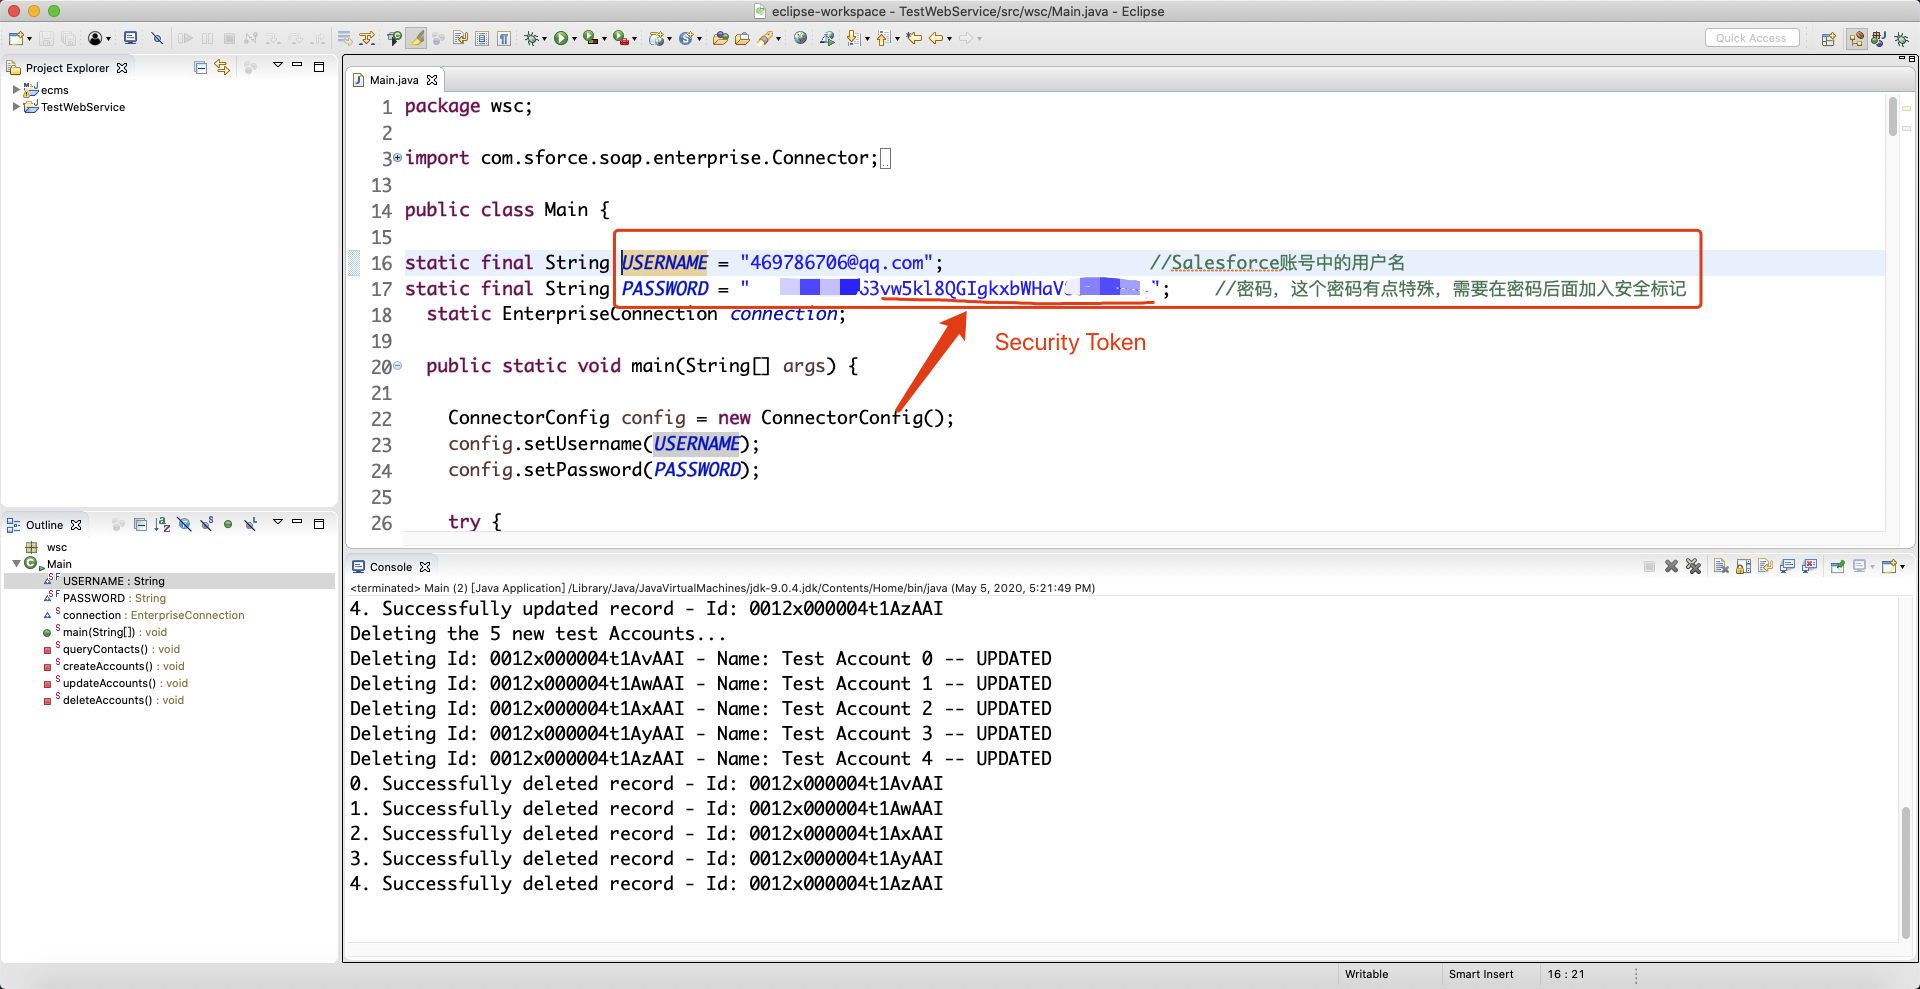
Task: Run the Main application with the Run icon
Action: [x=562, y=38]
